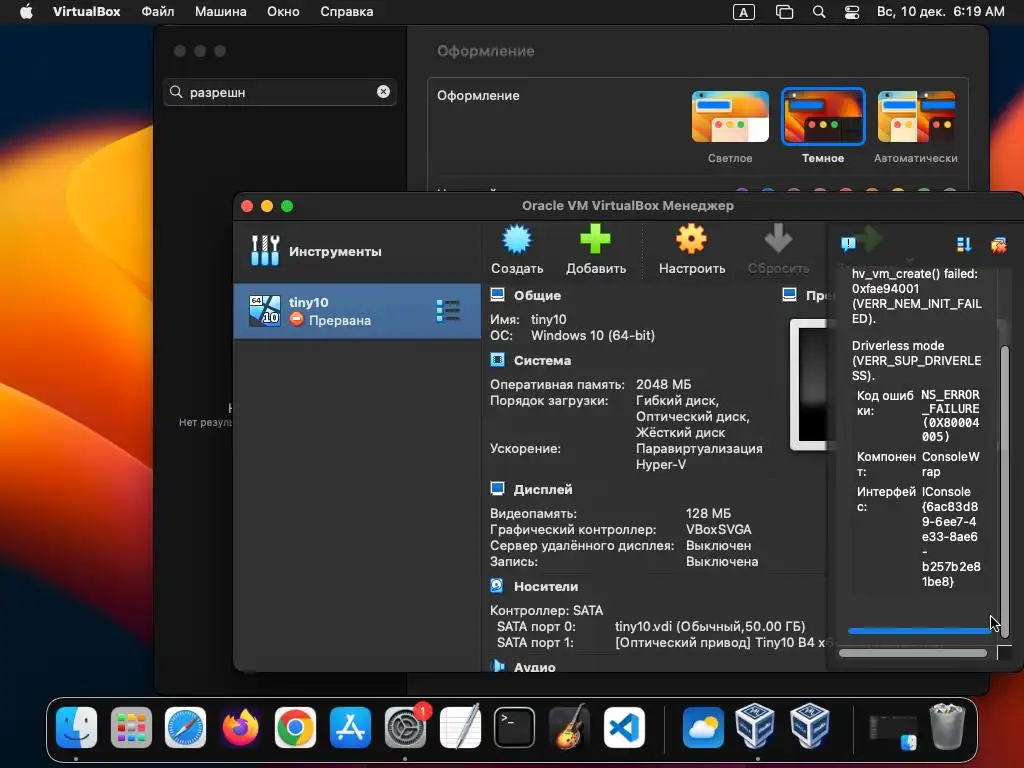Open the Машина menu

(221, 12)
